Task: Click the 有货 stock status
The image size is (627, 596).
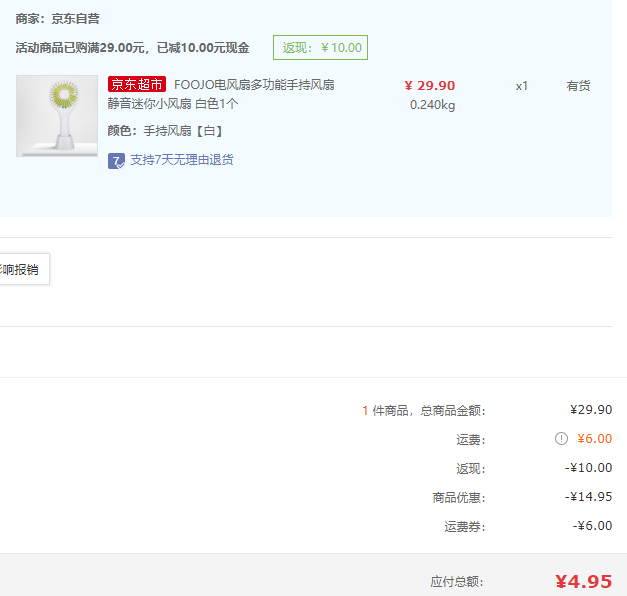Action: point(578,86)
